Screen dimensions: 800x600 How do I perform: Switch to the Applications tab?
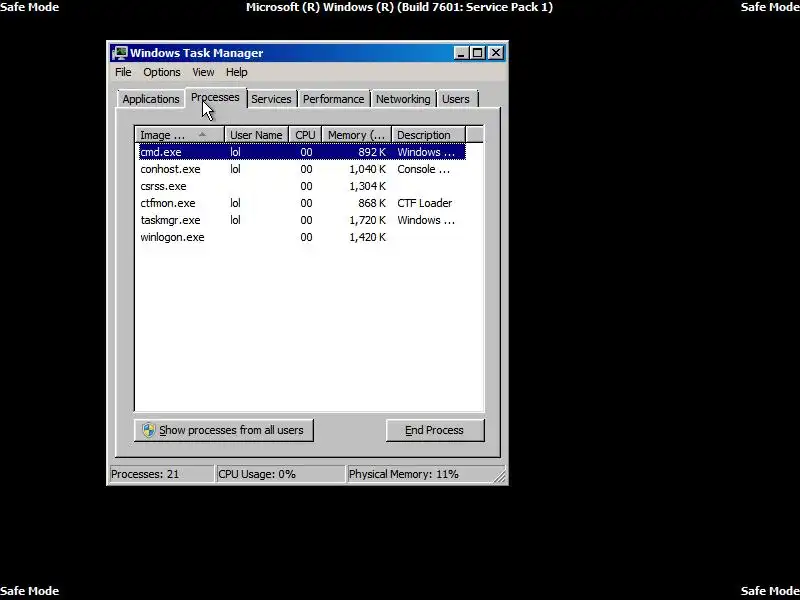click(x=151, y=99)
